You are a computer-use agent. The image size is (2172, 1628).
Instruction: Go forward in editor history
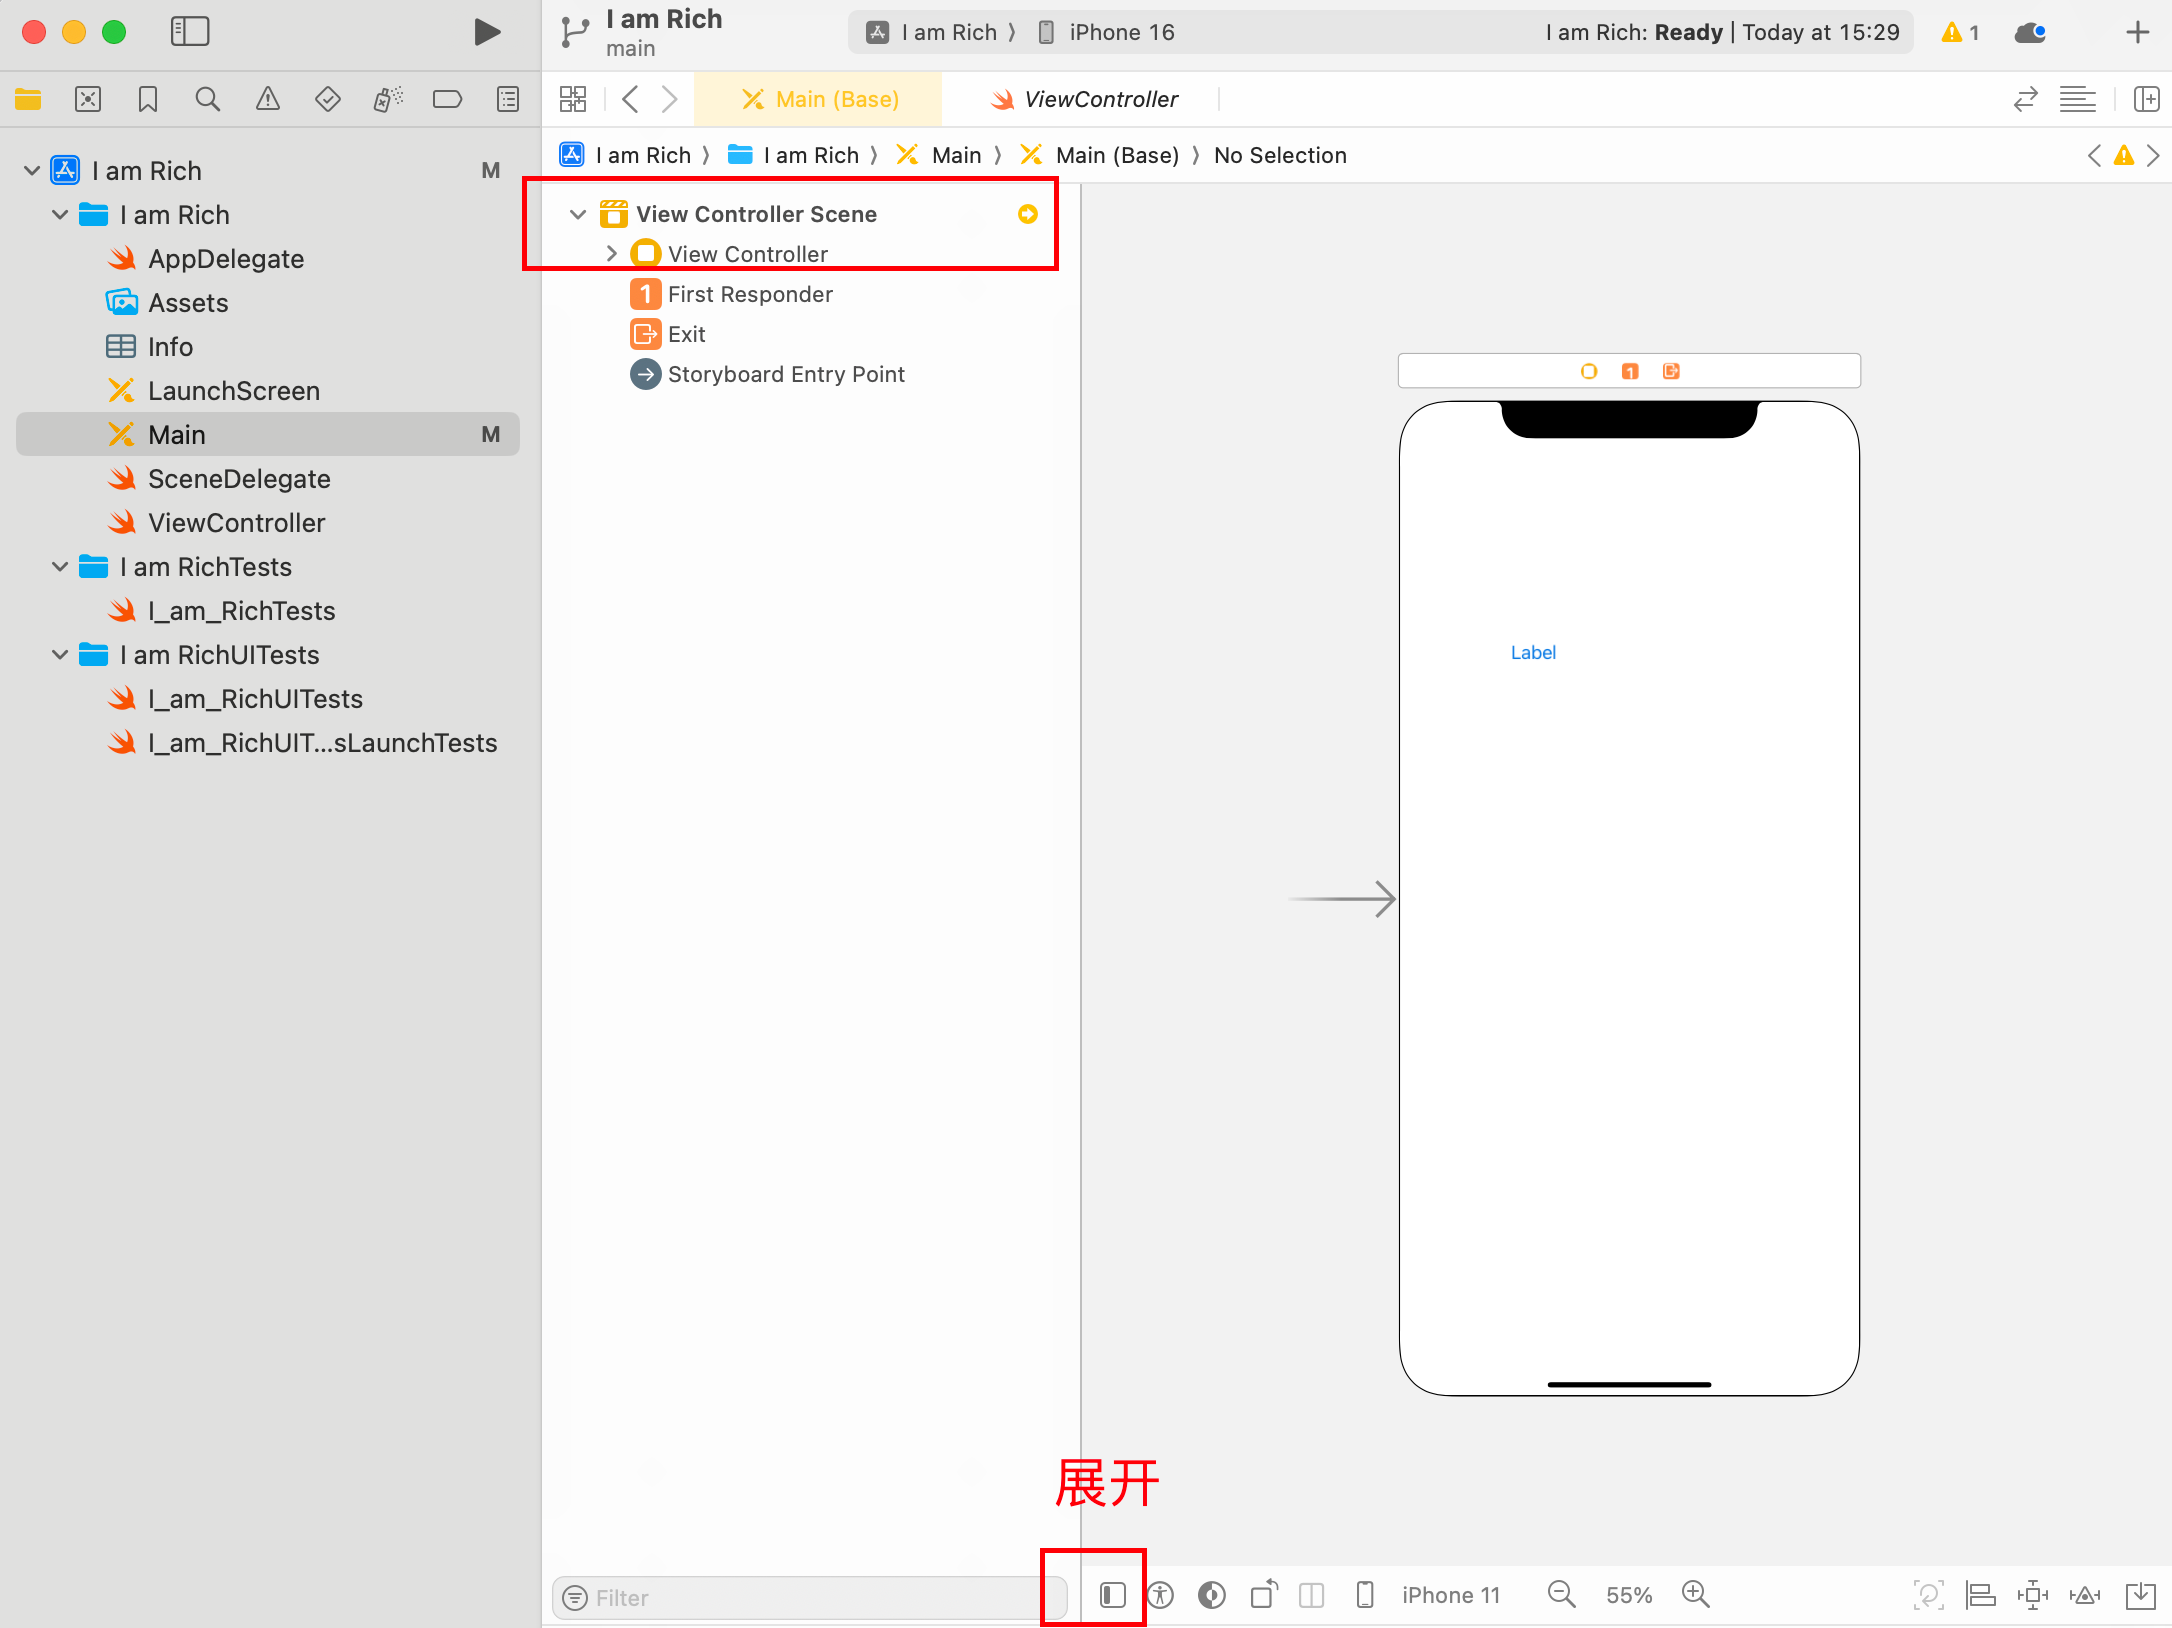[669, 99]
